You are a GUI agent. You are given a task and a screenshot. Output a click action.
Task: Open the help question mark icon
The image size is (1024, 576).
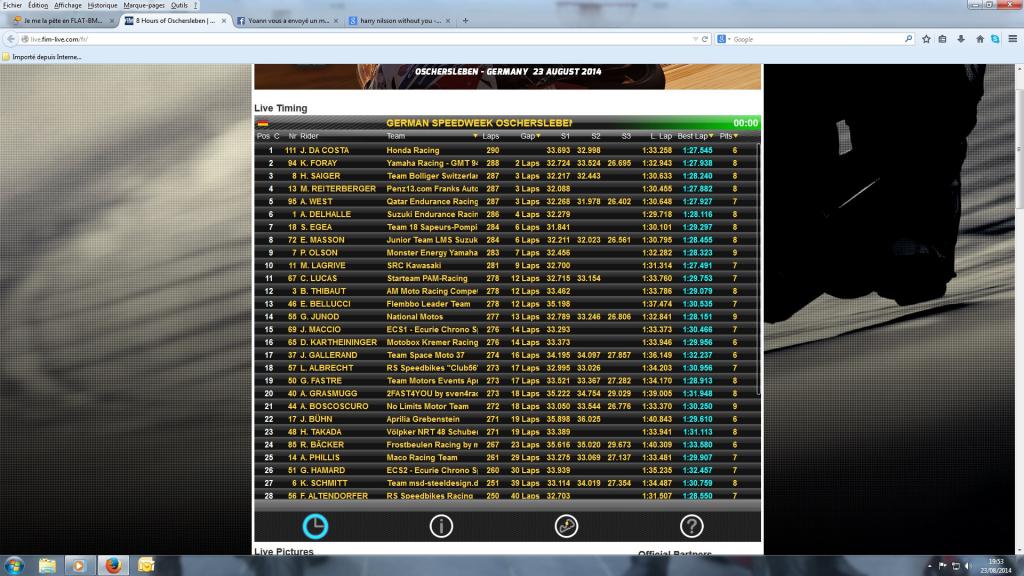692,526
